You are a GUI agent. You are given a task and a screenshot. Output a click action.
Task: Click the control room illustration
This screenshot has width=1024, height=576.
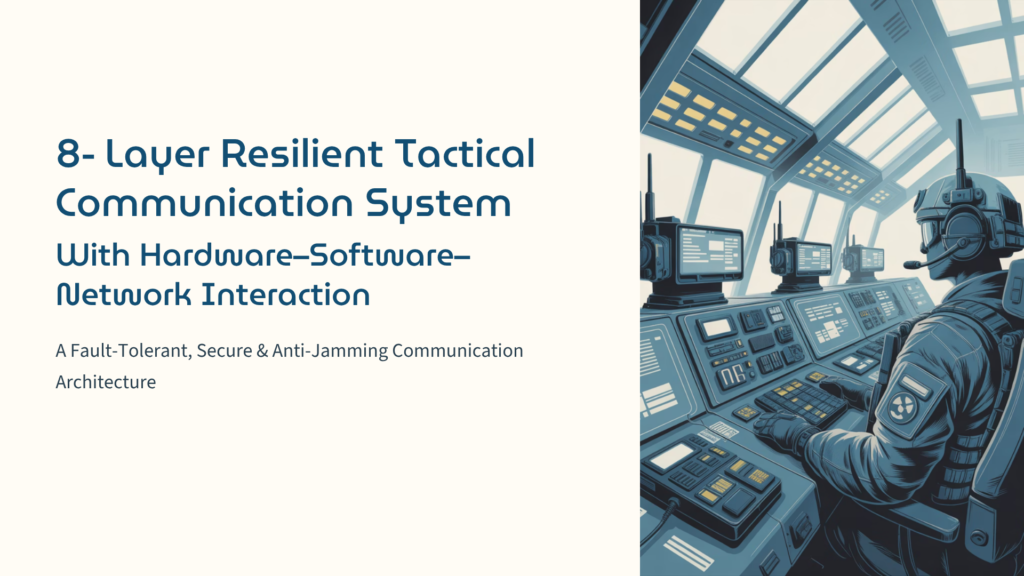click(x=832, y=288)
